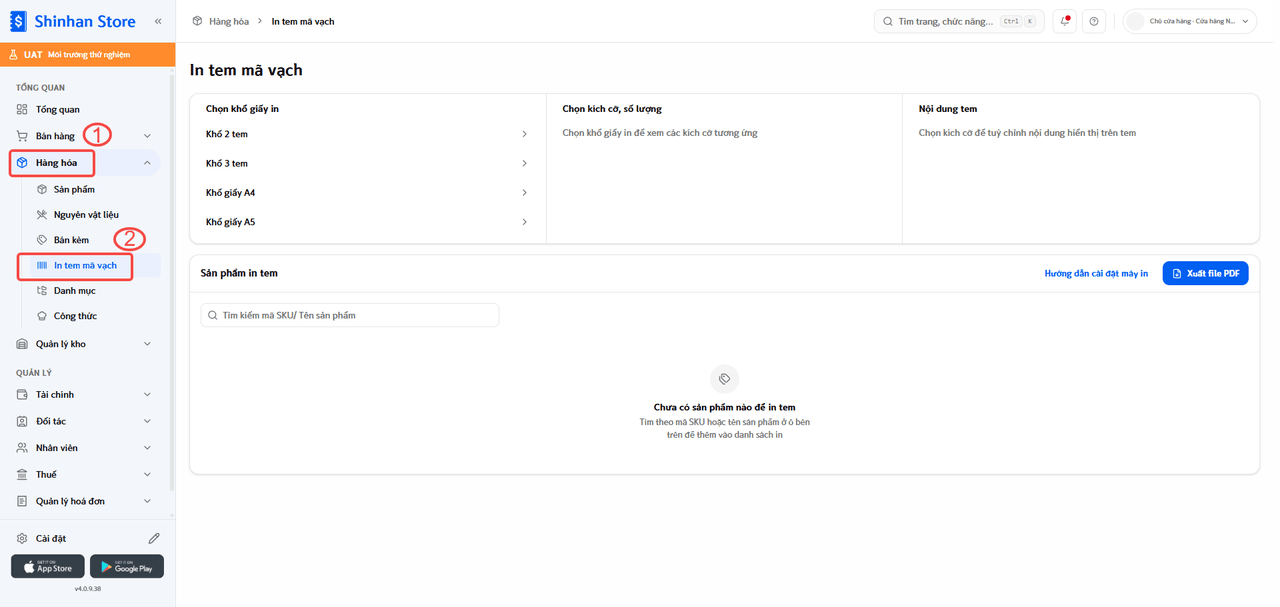Open Công thức via its chef hat icon

[x=42, y=316]
